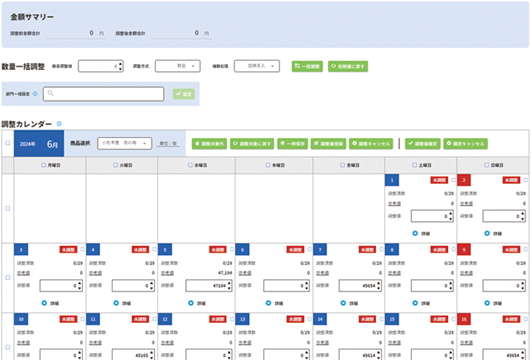
Task: Open the 端数処理 dropdown
Action: point(257,66)
